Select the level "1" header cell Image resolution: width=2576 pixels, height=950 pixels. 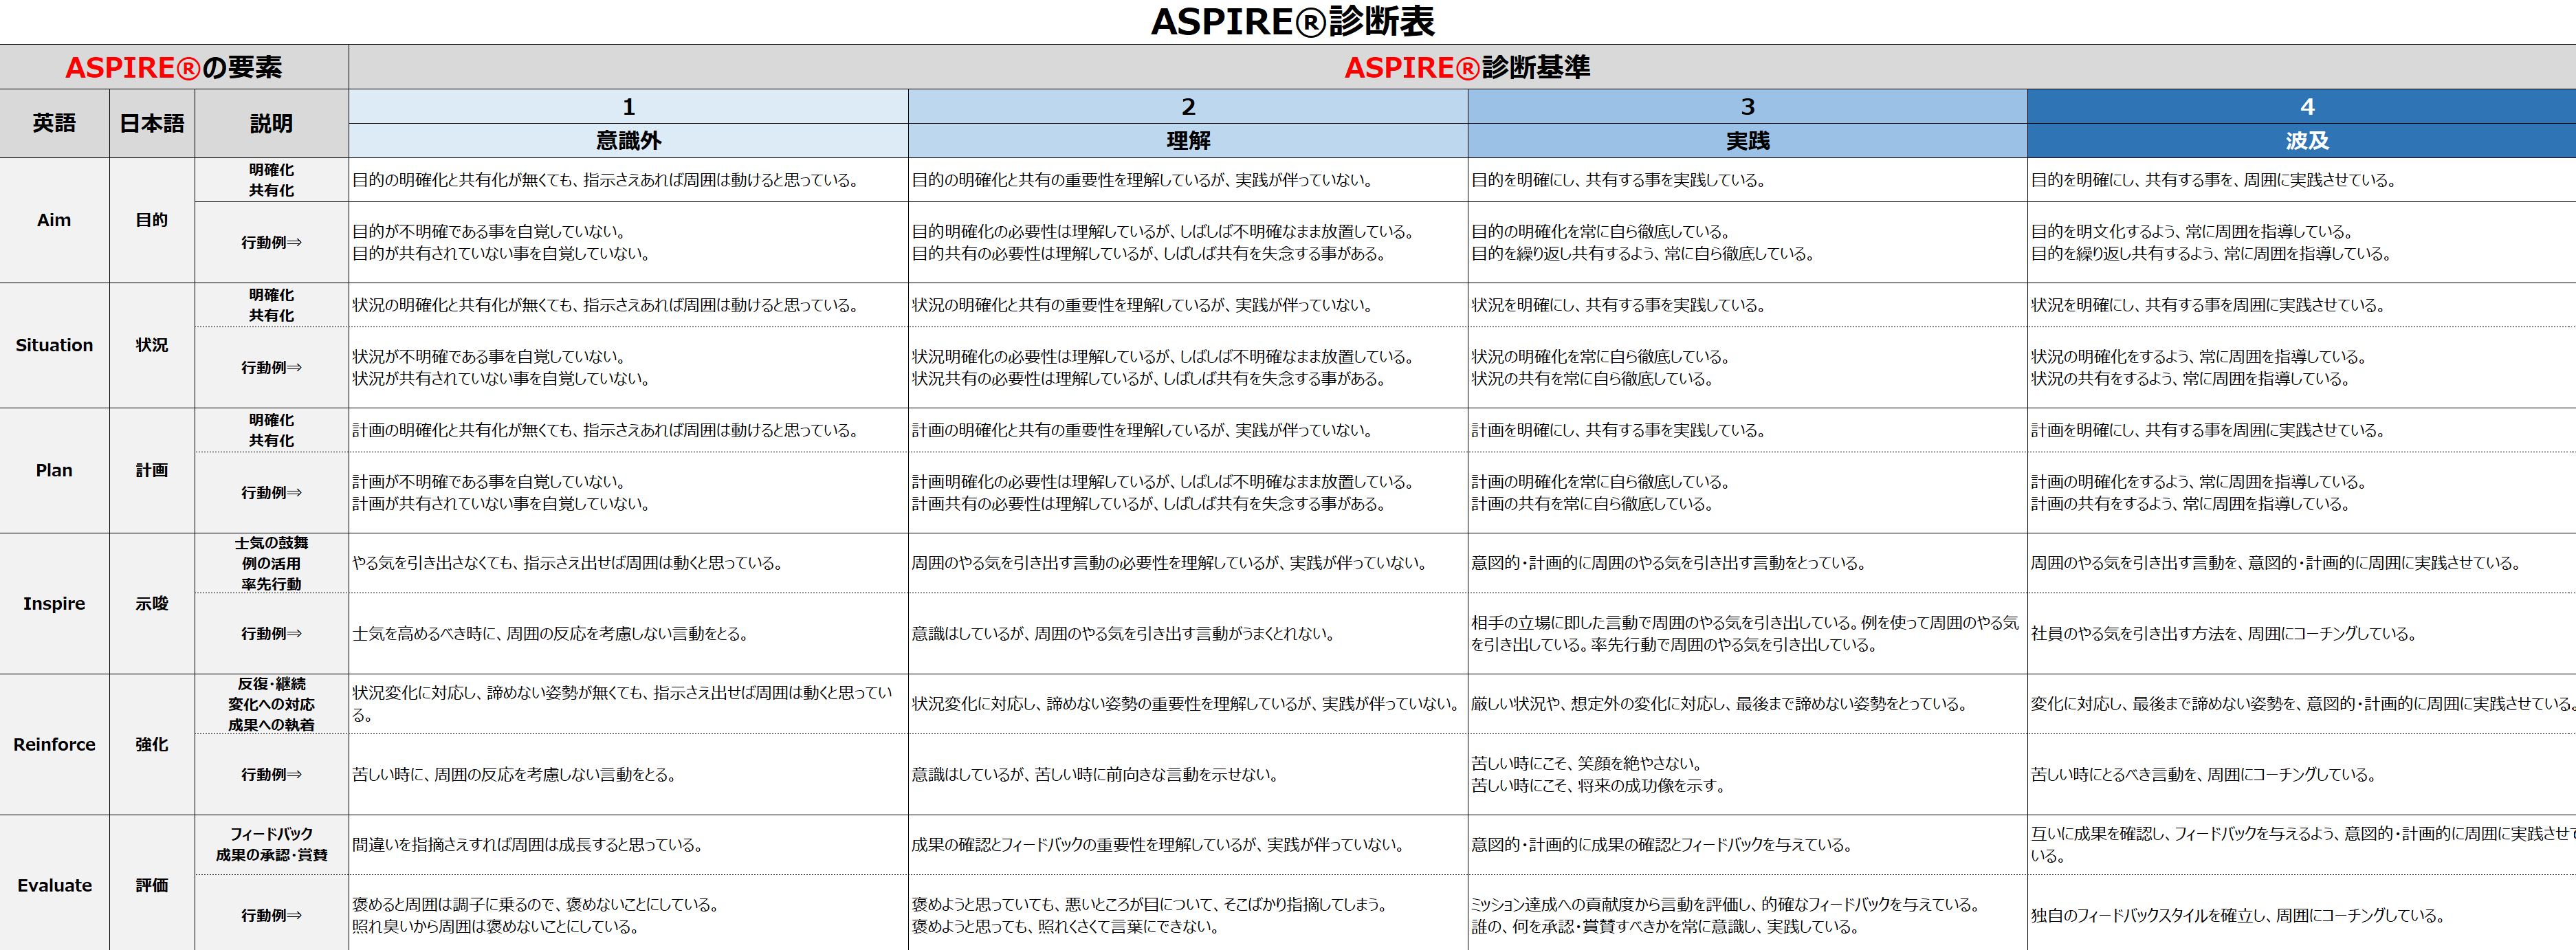click(x=628, y=107)
